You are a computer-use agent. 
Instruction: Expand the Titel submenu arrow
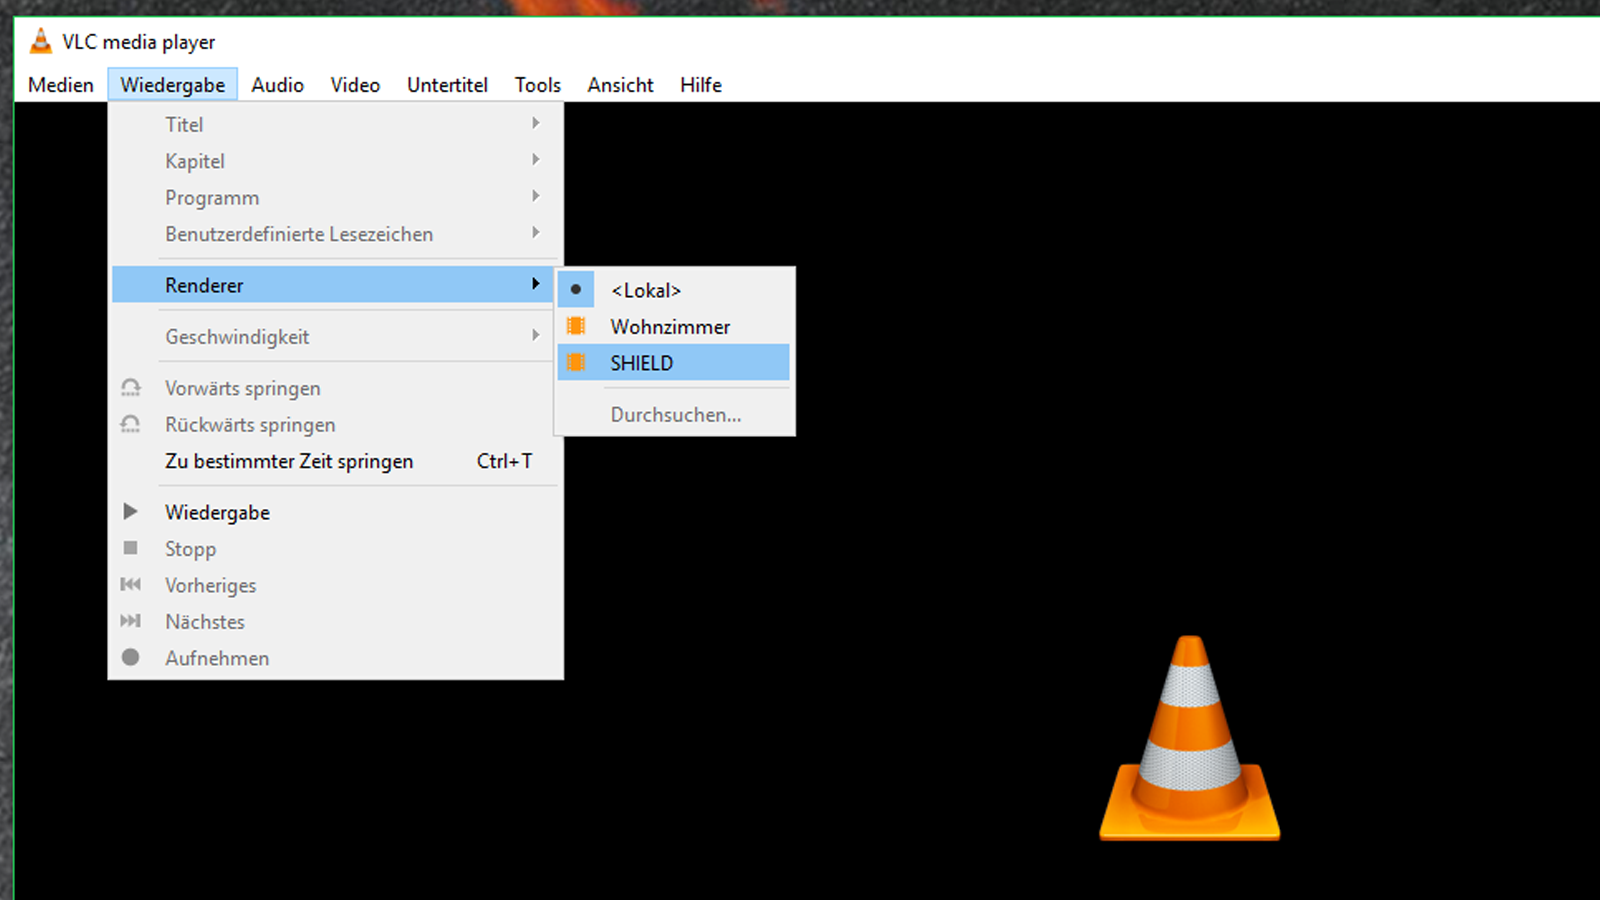click(x=536, y=123)
